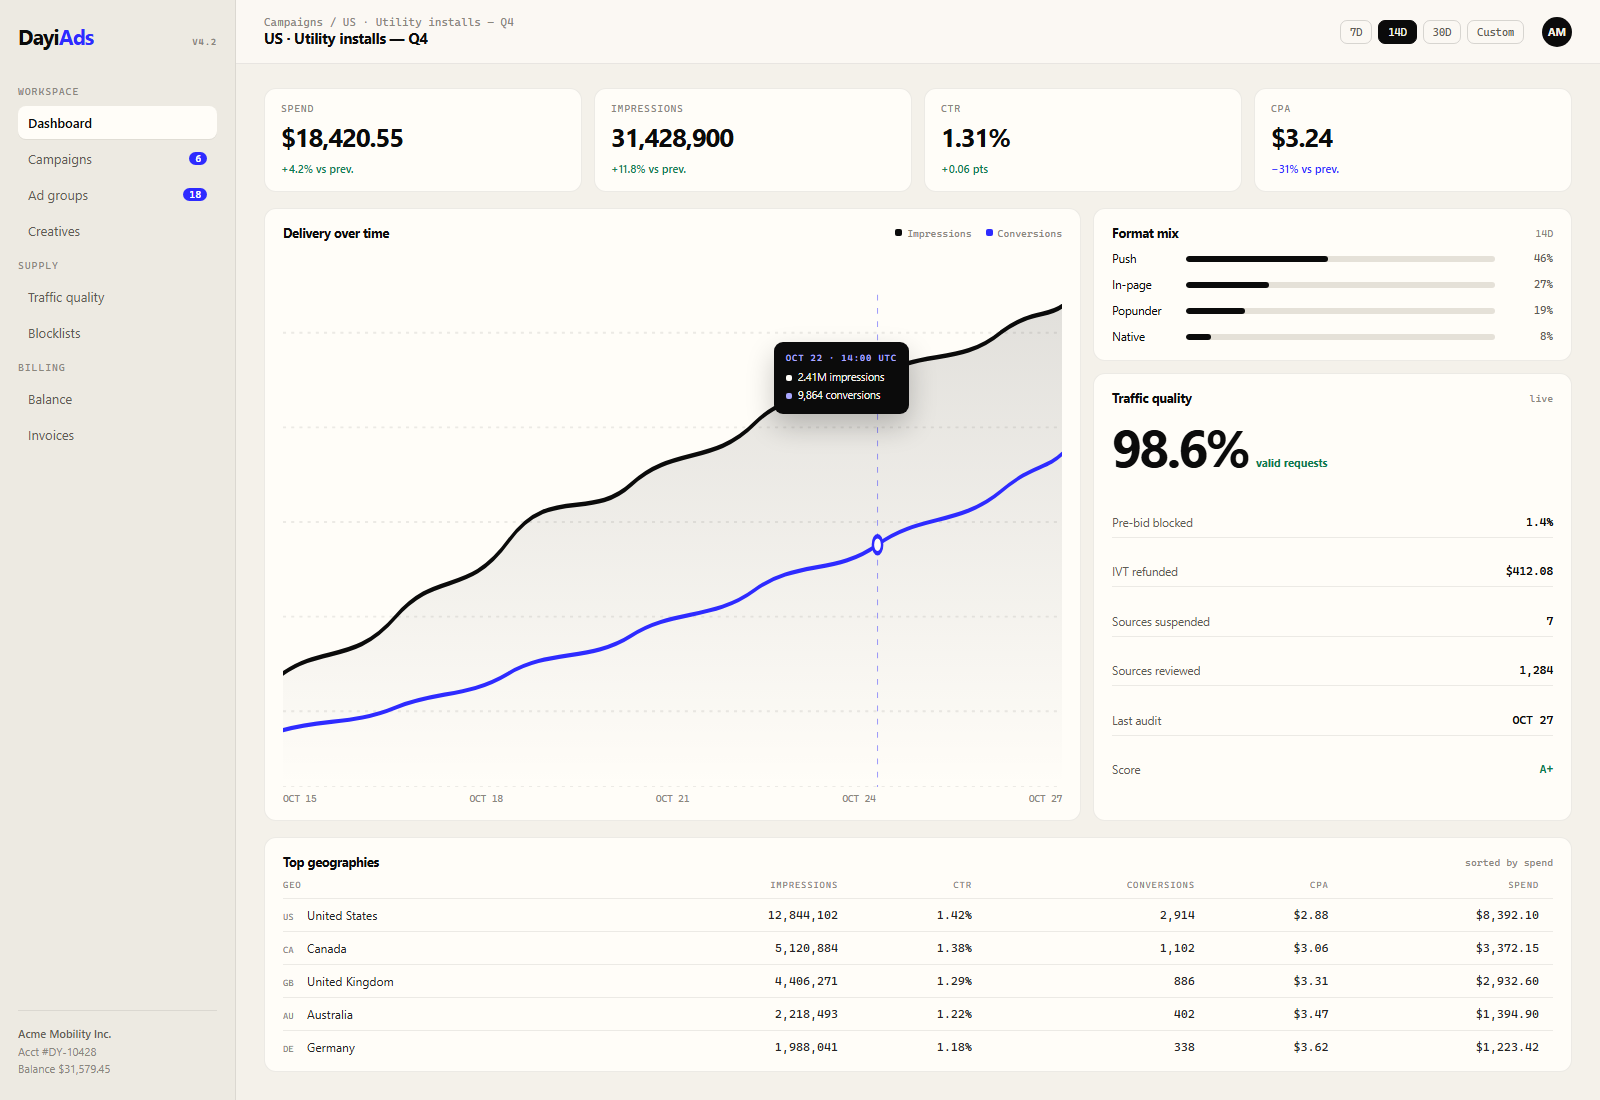Click the conversions data point on chart
Viewport: 1600px width, 1100px height.
(x=877, y=545)
